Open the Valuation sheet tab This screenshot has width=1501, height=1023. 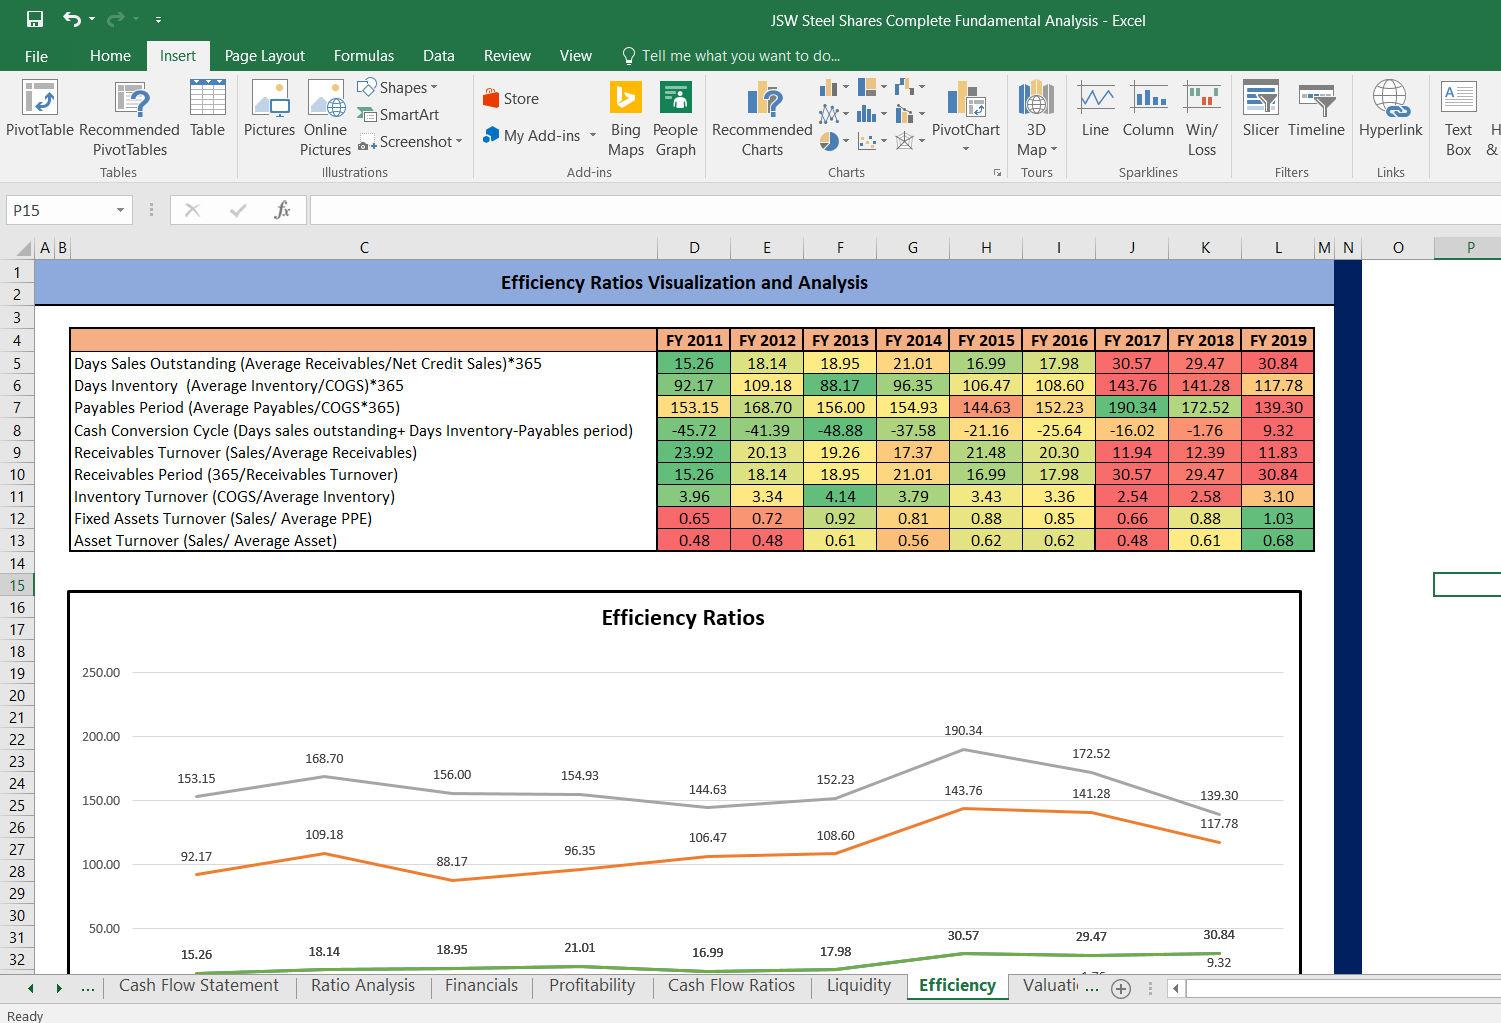point(1050,986)
